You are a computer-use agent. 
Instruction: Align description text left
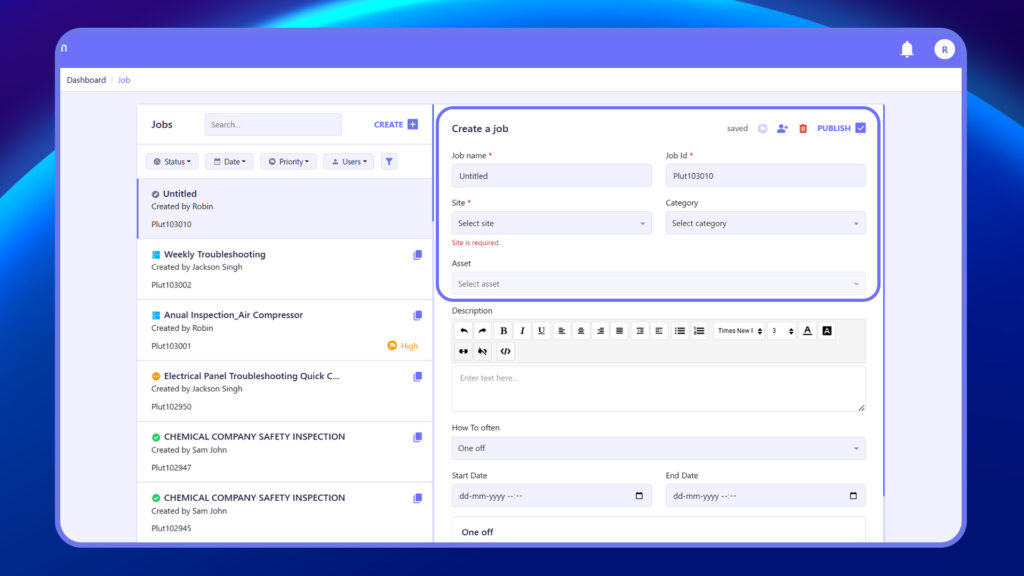click(561, 331)
